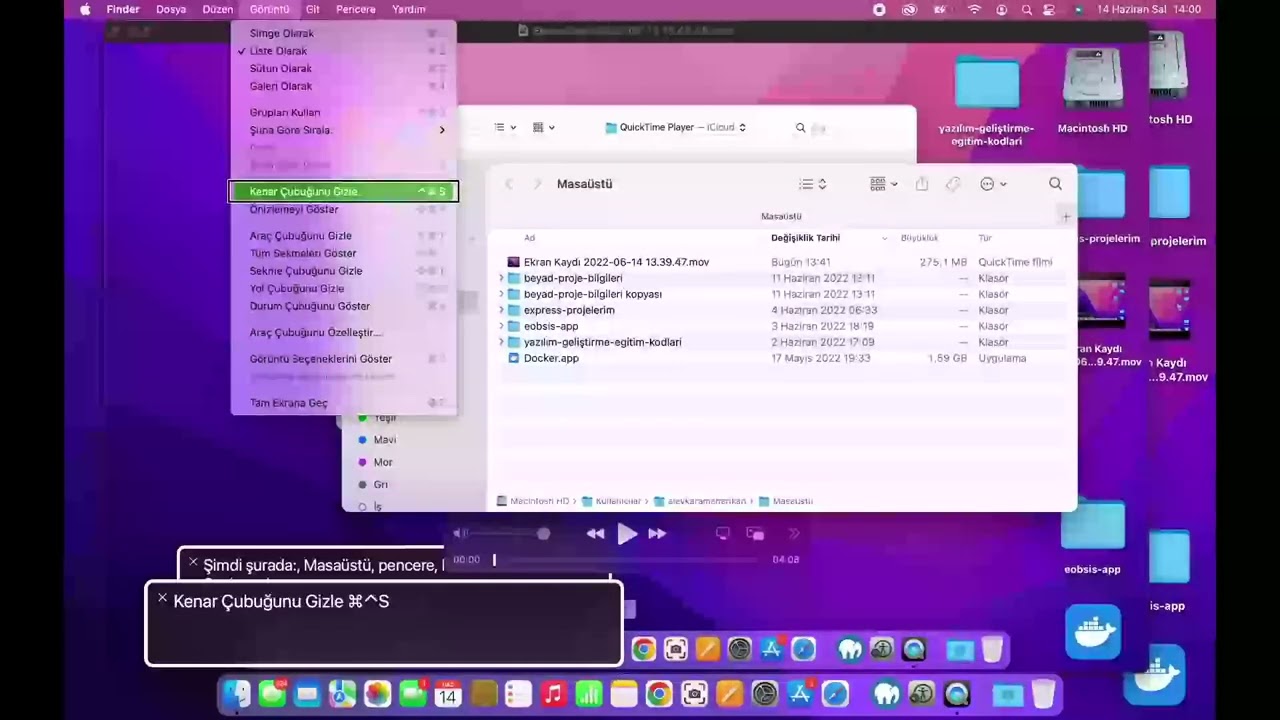
Task: Open Music from the Dock
Action: tap(553, 694)
